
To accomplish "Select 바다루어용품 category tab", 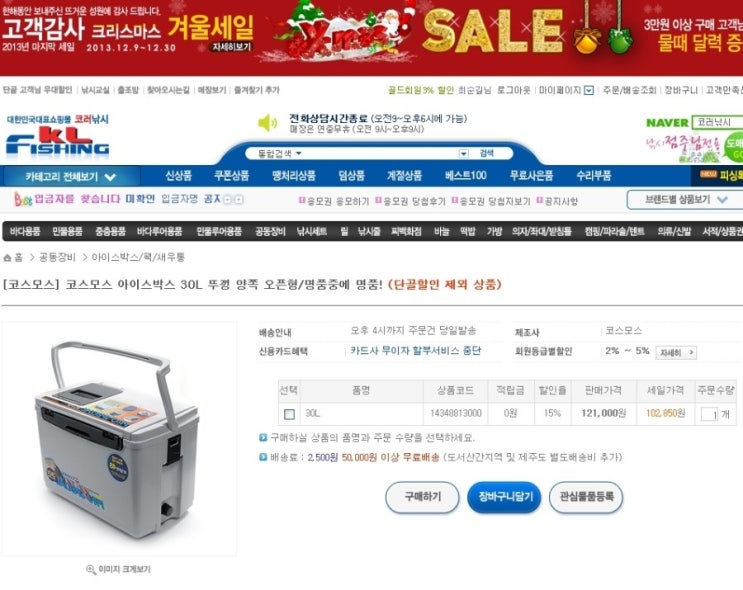I will coord(159,231).
